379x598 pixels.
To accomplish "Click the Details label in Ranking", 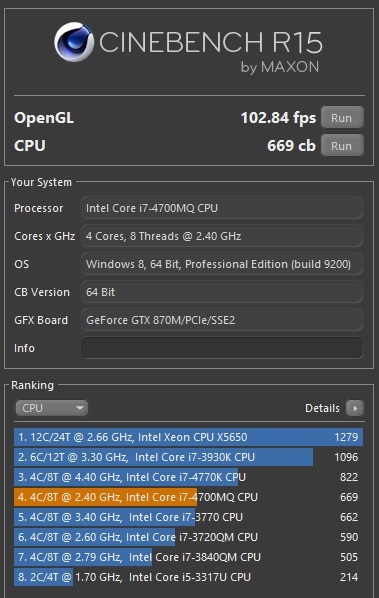I will [x=322, y=408].
